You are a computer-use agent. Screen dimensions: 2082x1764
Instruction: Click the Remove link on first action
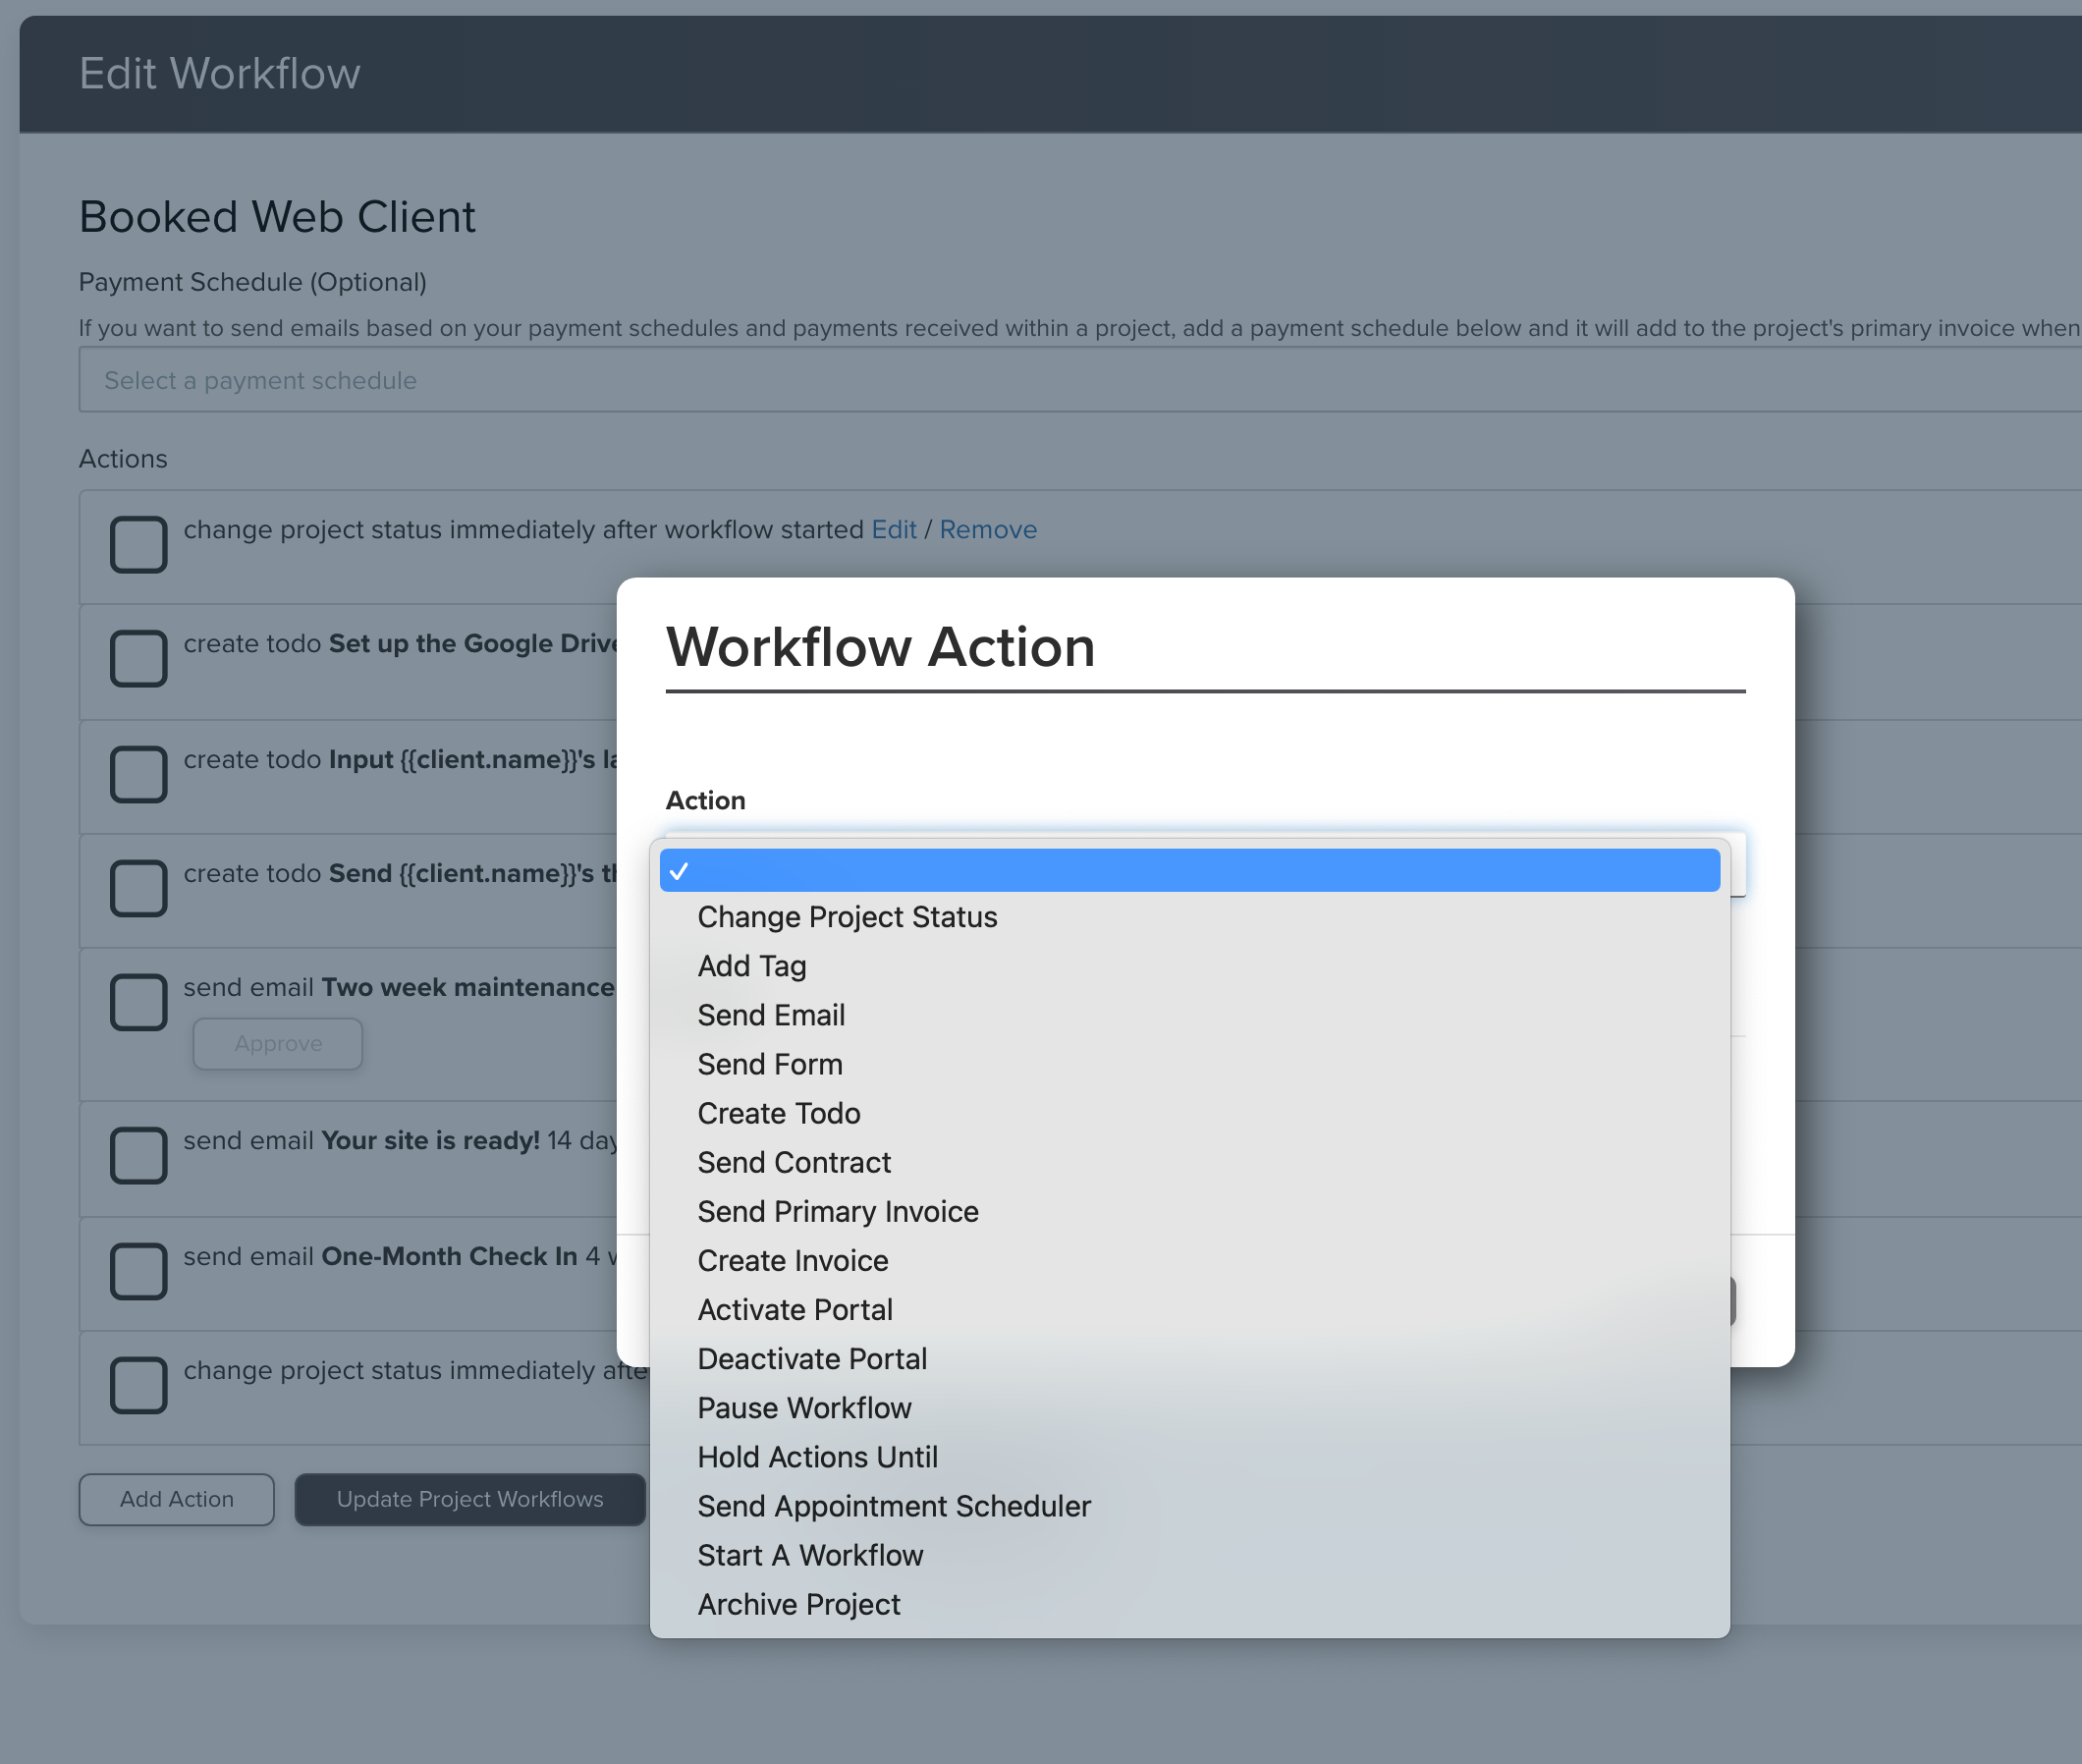pos(988,529)
